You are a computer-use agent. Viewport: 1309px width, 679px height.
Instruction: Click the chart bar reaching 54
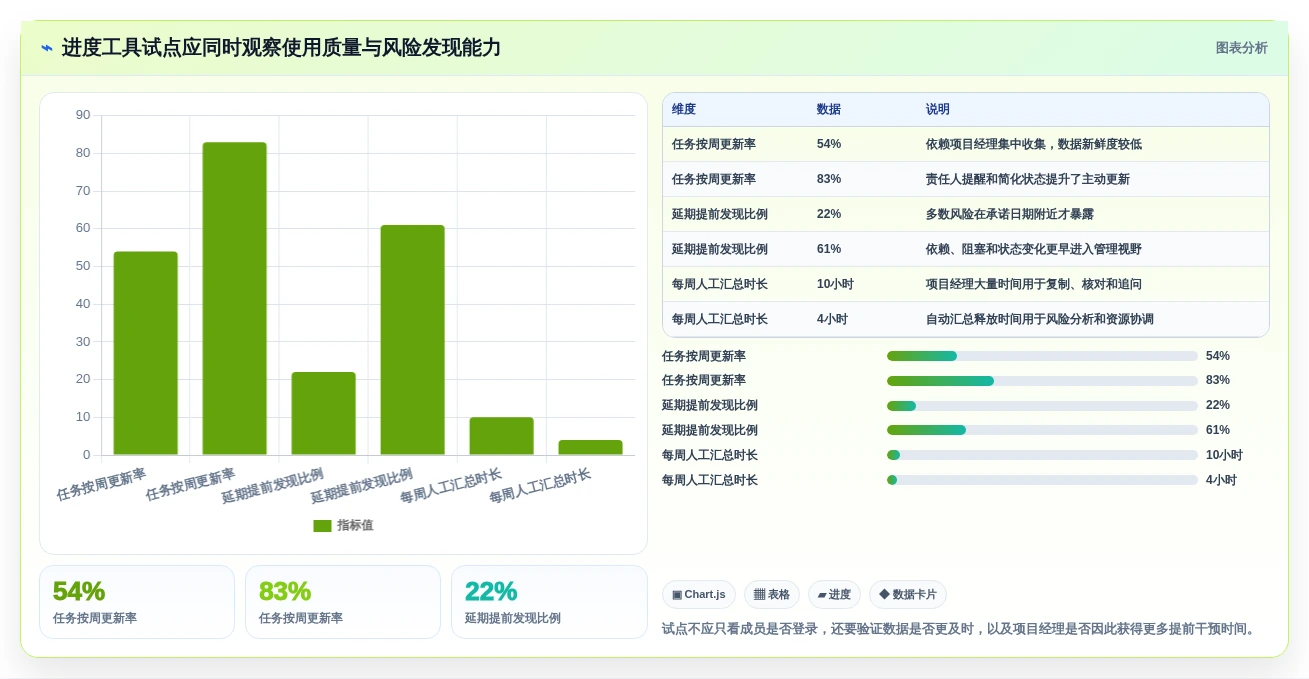click(x=146, y=353)
